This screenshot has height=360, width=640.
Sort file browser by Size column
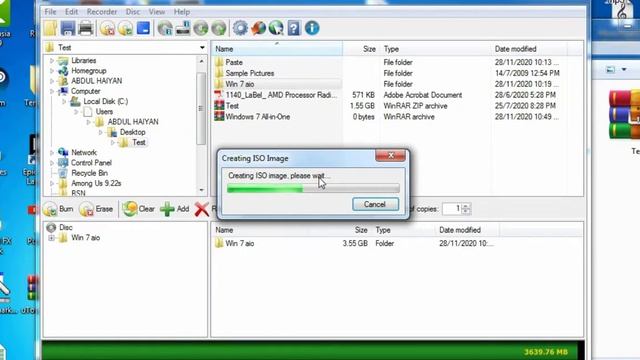click(x=361, y=49)
